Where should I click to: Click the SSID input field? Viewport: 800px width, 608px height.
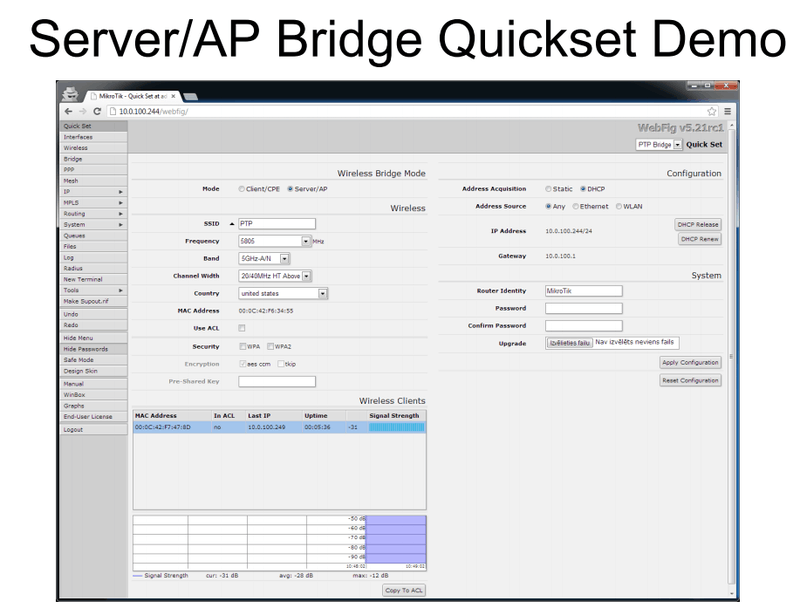tap(277, 224)
